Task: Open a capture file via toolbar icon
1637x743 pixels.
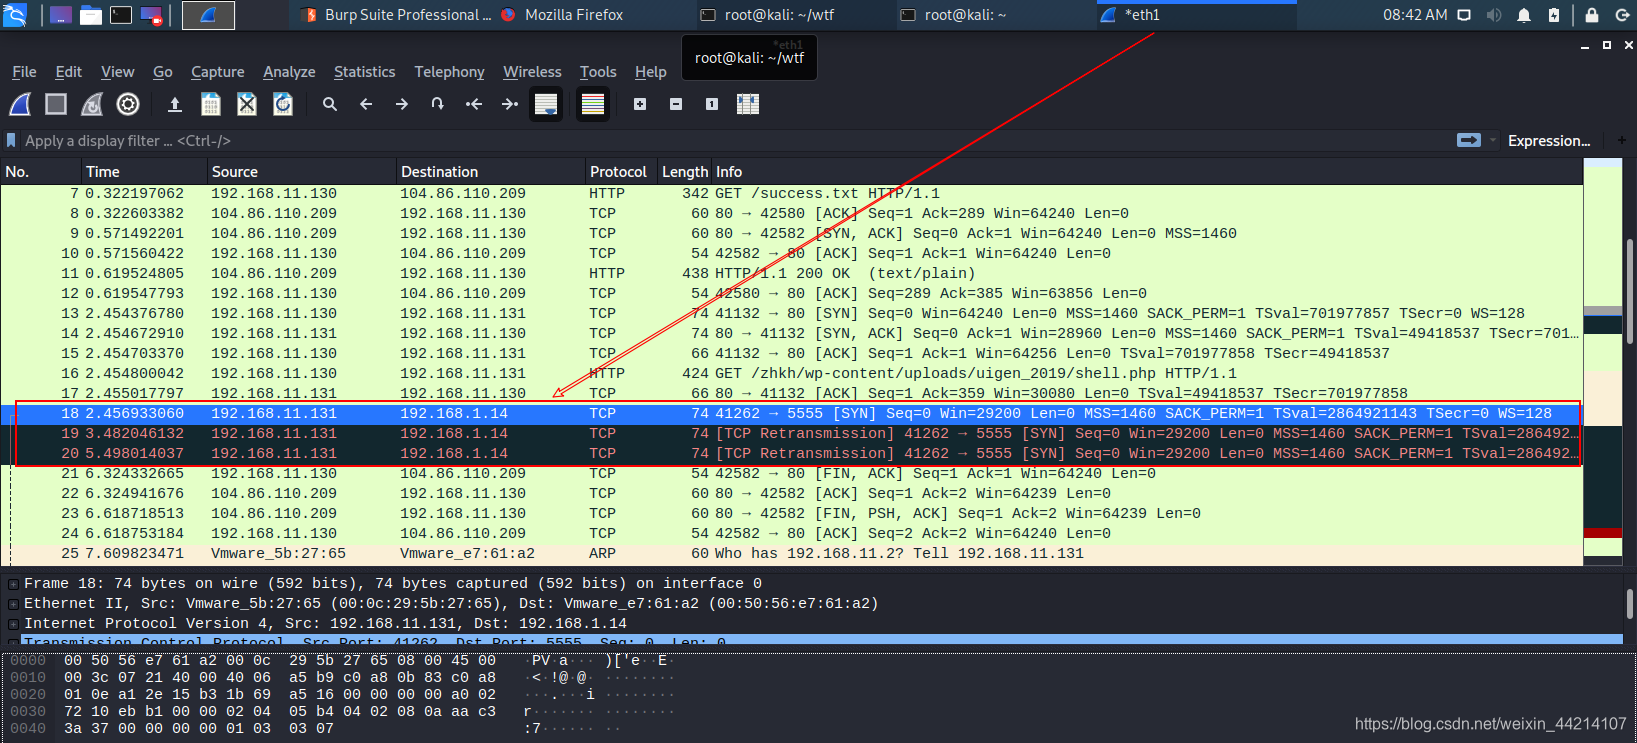Action: coord(175,104)
